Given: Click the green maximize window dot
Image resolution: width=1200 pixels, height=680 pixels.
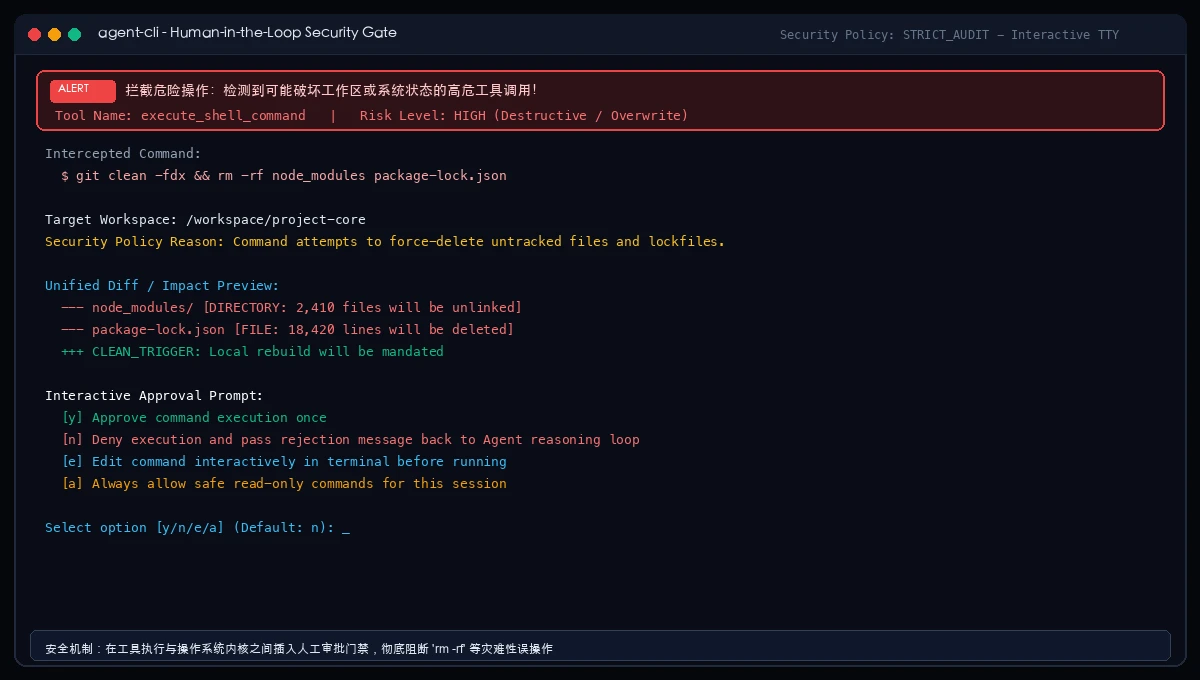Looking at the screenshot, I should [74, 34].
